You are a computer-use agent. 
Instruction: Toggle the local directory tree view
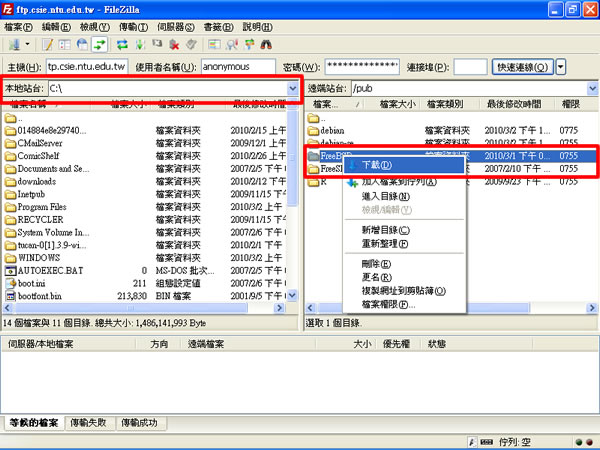coord(65,45)
